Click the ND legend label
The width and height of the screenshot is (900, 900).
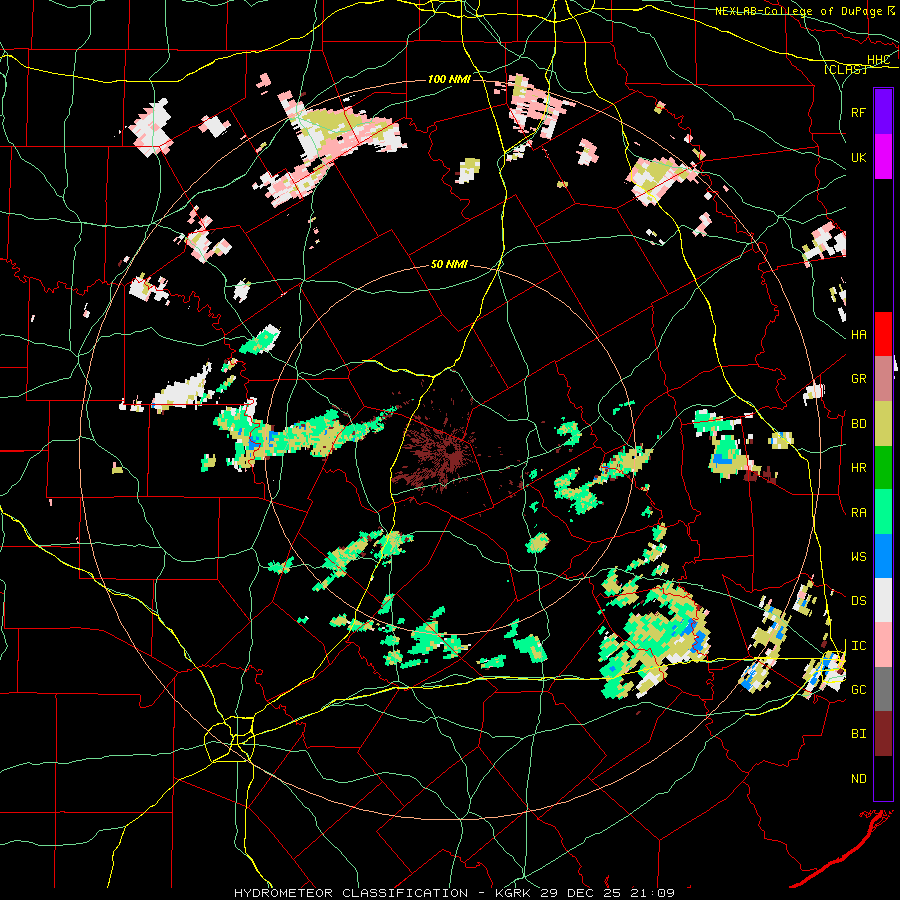point(858,779)
